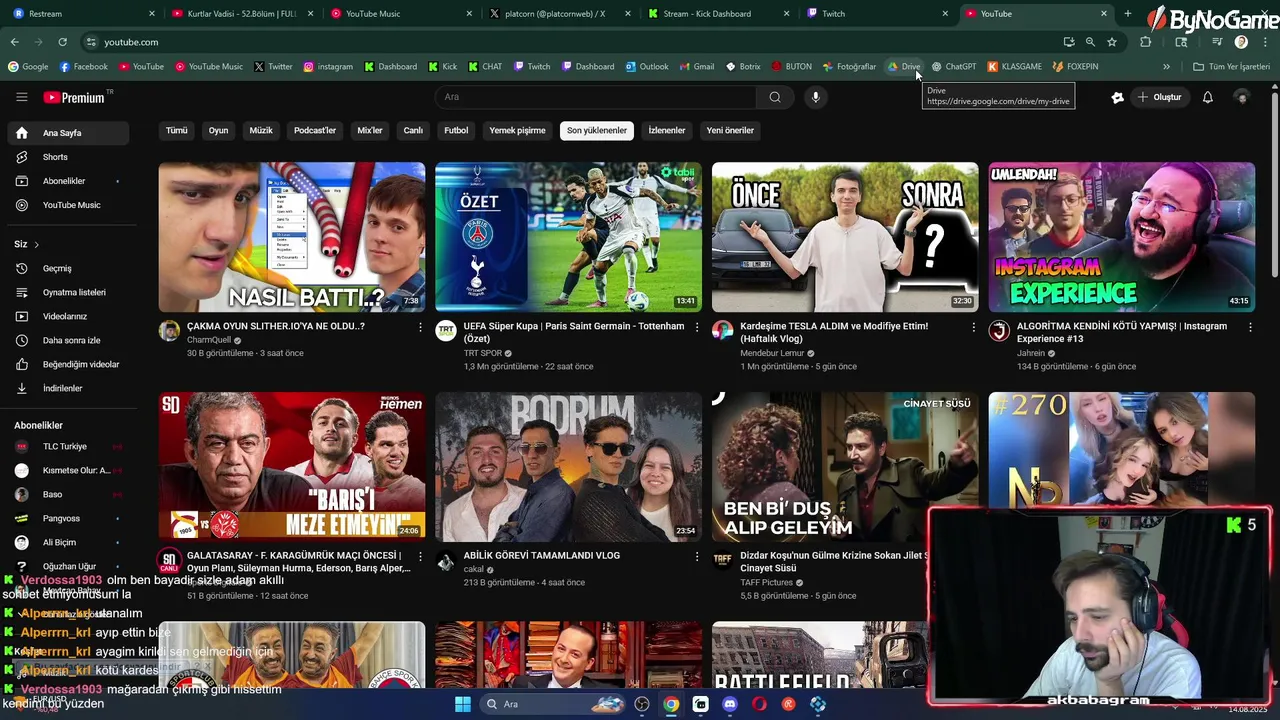Image resolution: width=1280 pixels, height=720 pixels.
Task: Switch to the platcorn X browser tab
Action: [561, 14]
